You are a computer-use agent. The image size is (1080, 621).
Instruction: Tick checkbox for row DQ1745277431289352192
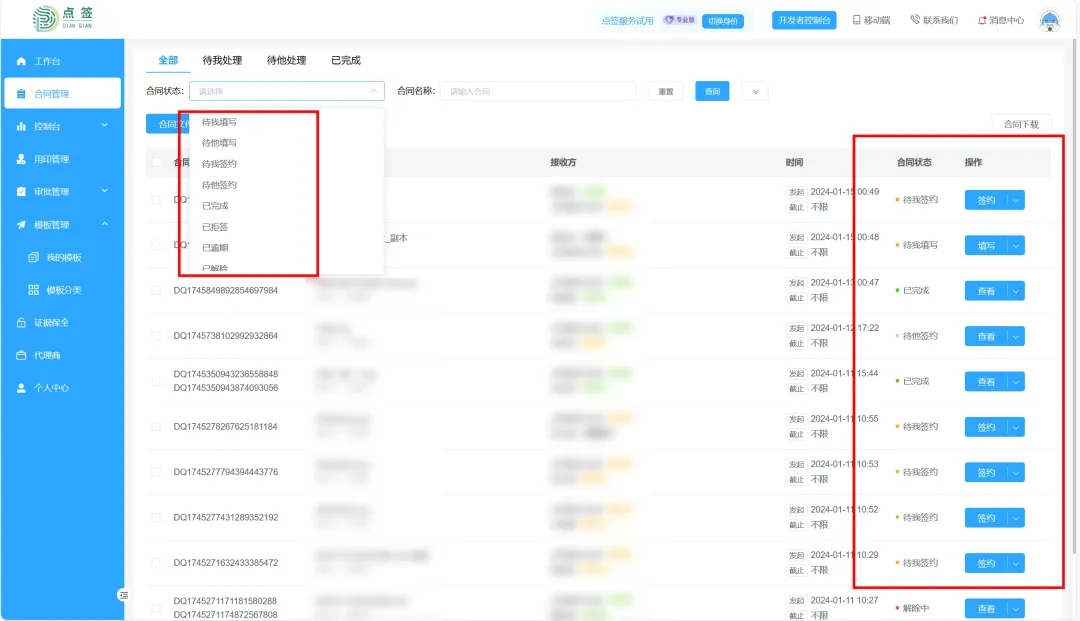pyautogui.click(x=156, y=518)
